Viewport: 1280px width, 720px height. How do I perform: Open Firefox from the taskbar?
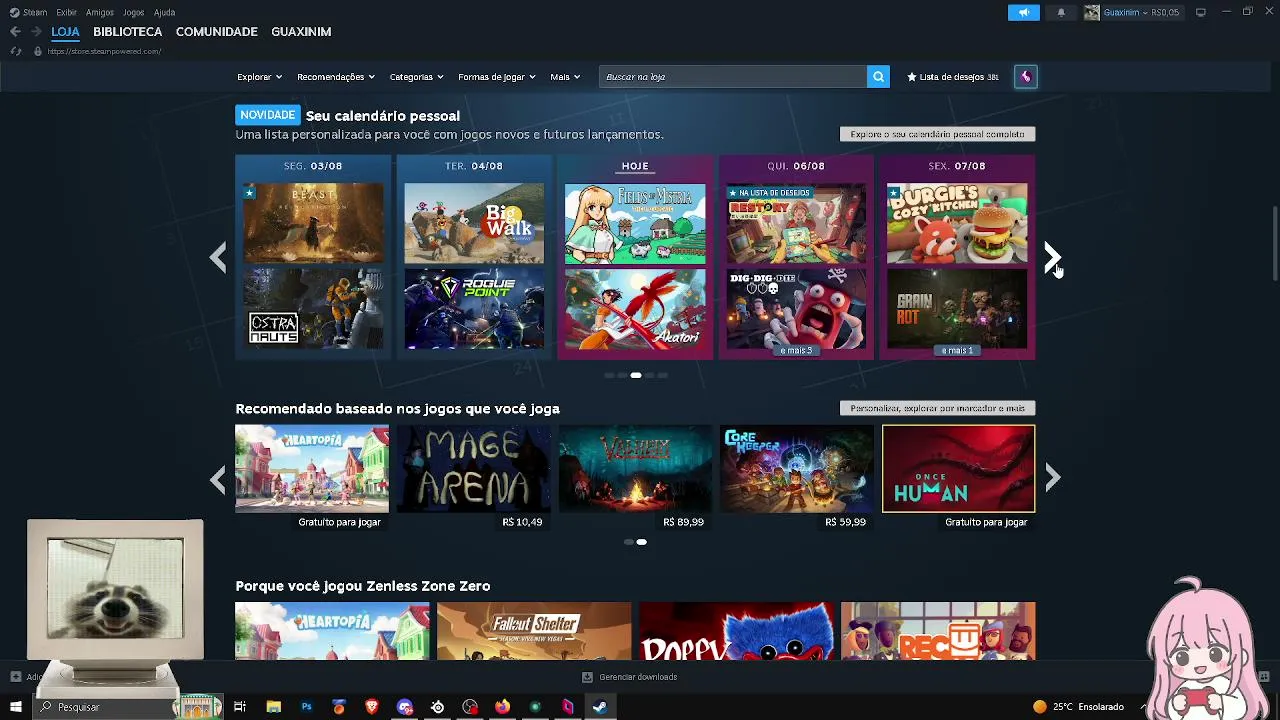502,707
